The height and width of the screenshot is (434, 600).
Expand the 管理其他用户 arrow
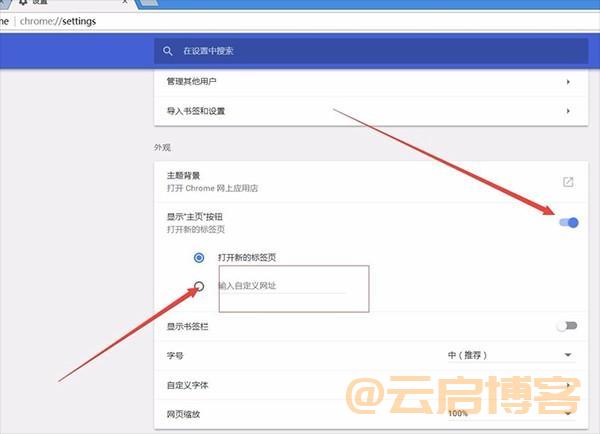click(568, 82)
